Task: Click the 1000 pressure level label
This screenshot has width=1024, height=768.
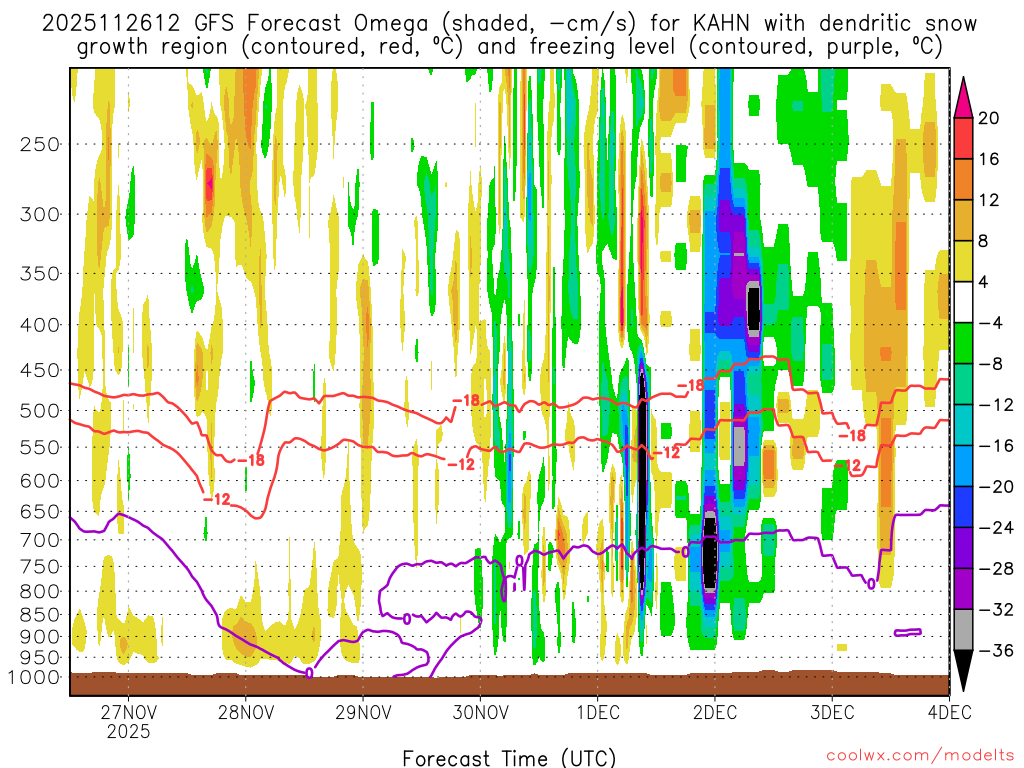Action: point(35,677)
